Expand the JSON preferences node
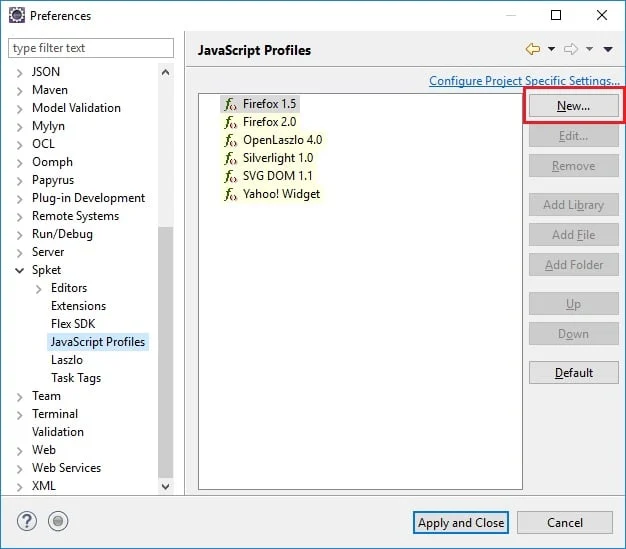 click(x=19, y=73)
